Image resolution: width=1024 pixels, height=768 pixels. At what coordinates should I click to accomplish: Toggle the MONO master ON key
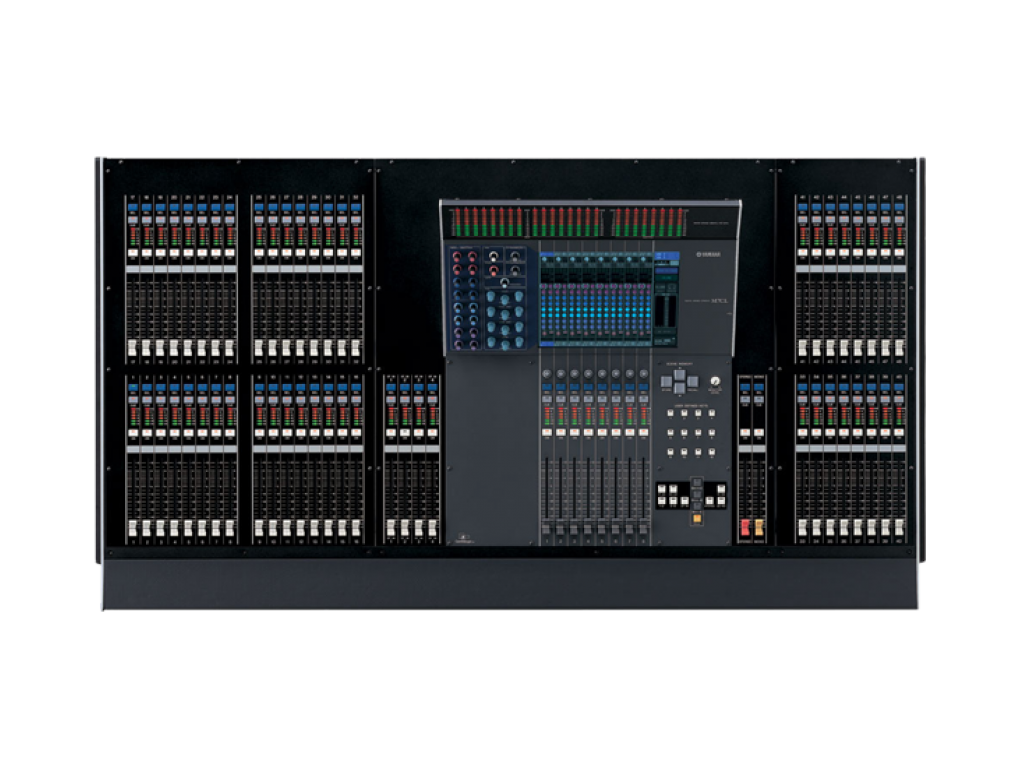(x=759, y=433)
